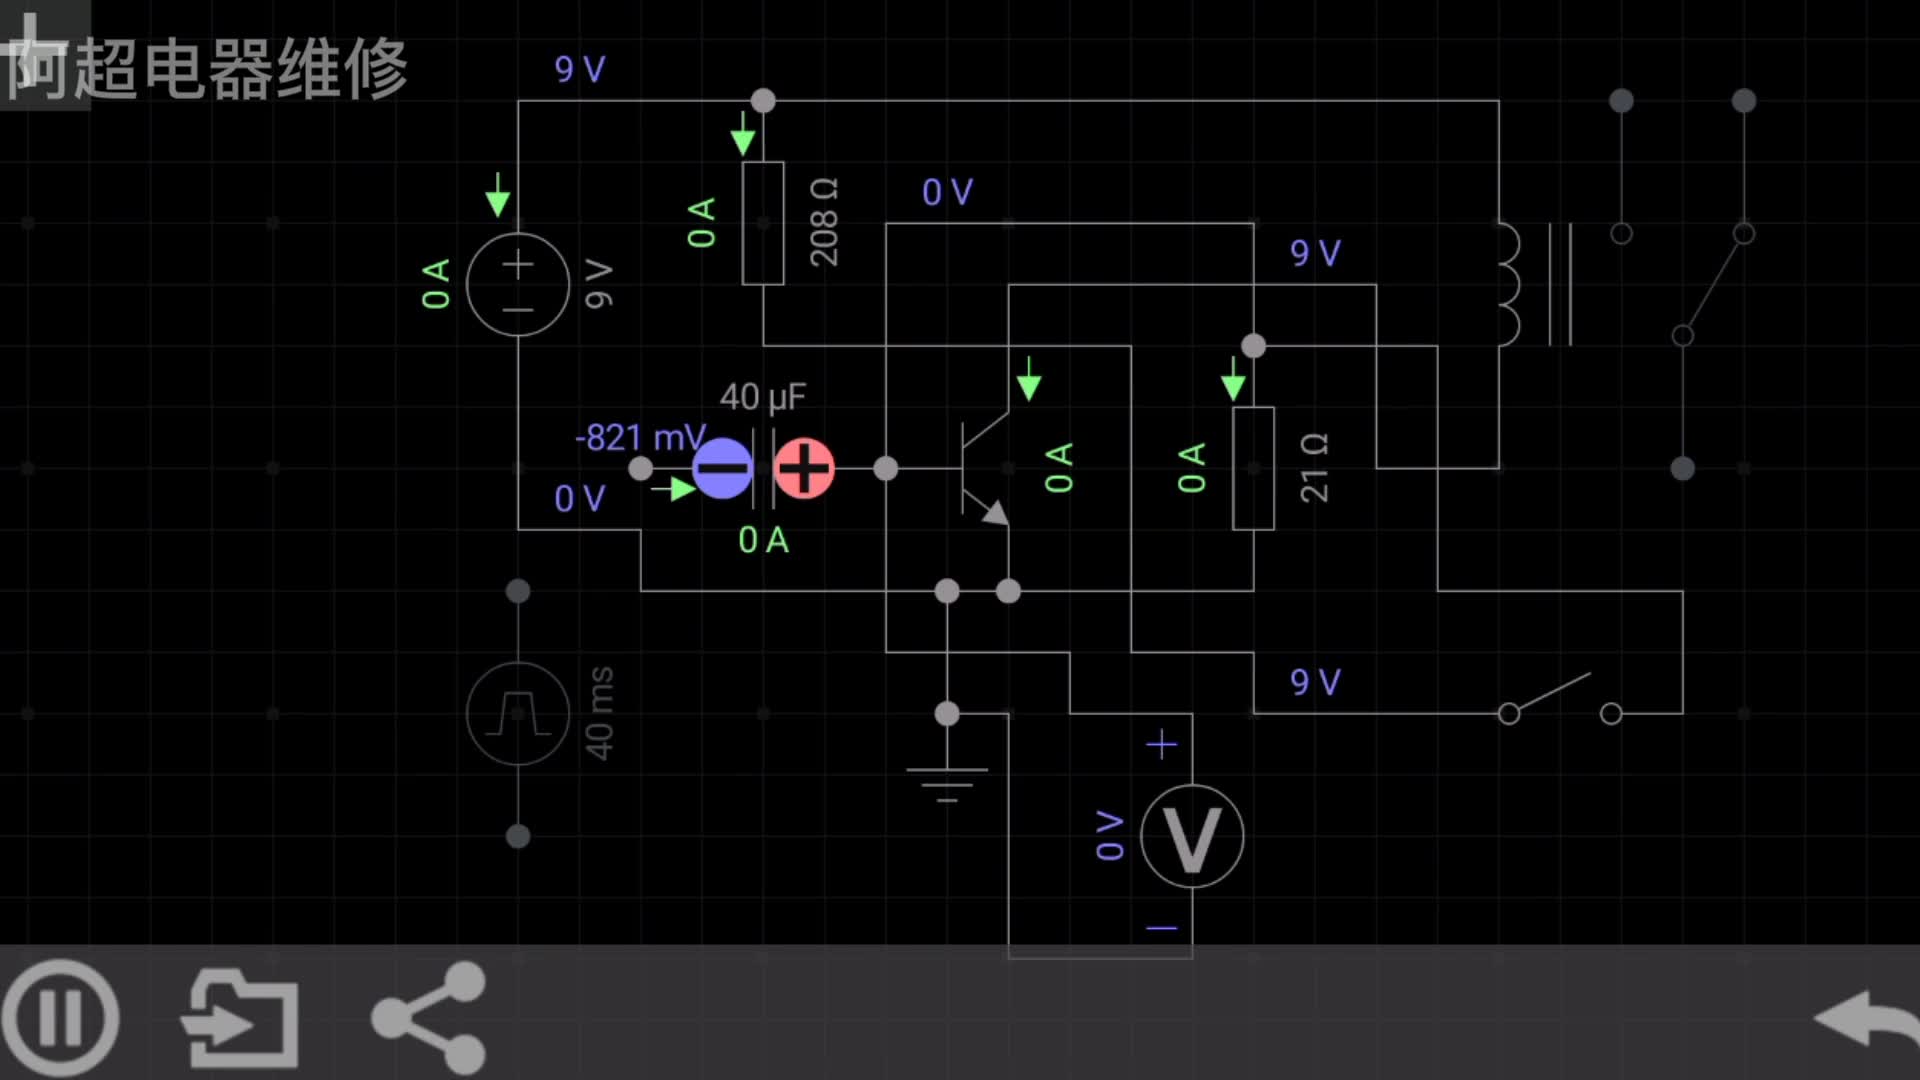
Task: Select the 208 Ω resistor
Action: tap(763, 223)
